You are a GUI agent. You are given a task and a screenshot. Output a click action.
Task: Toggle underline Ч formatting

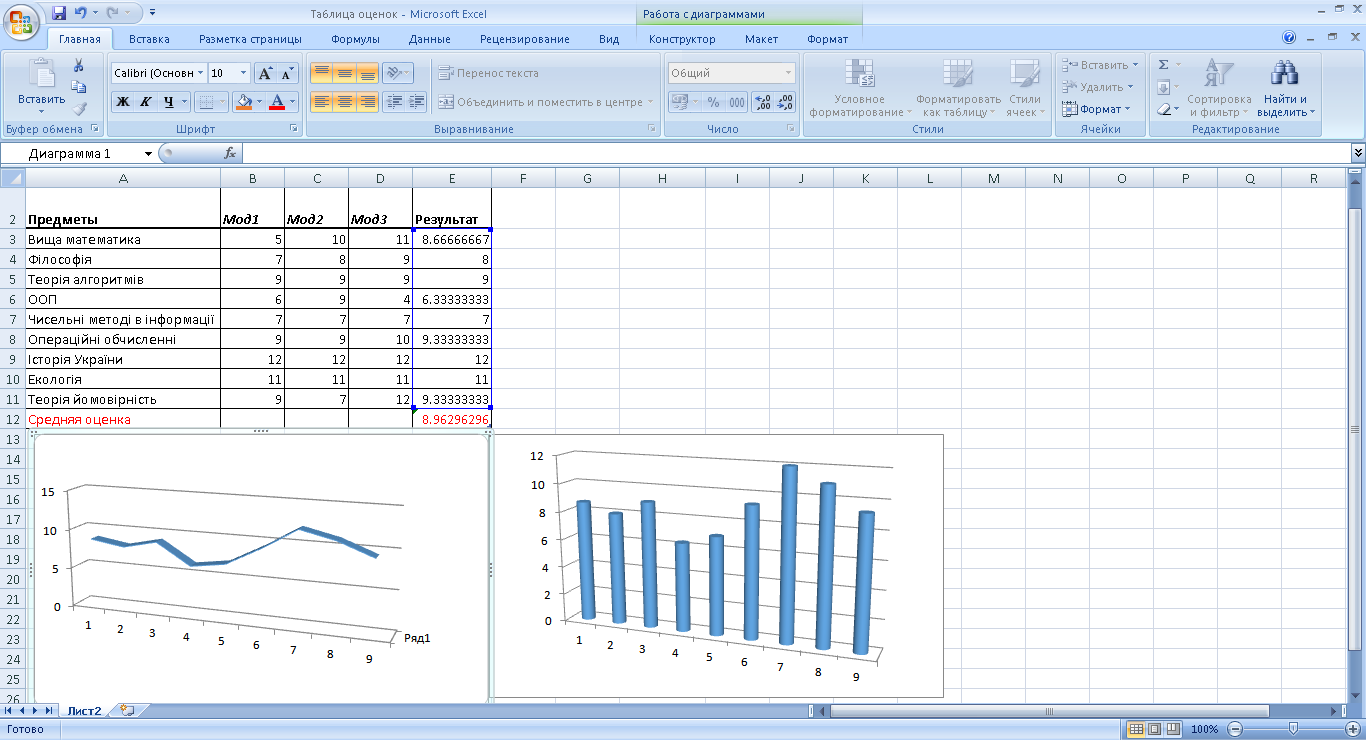[x=168, y=102]
